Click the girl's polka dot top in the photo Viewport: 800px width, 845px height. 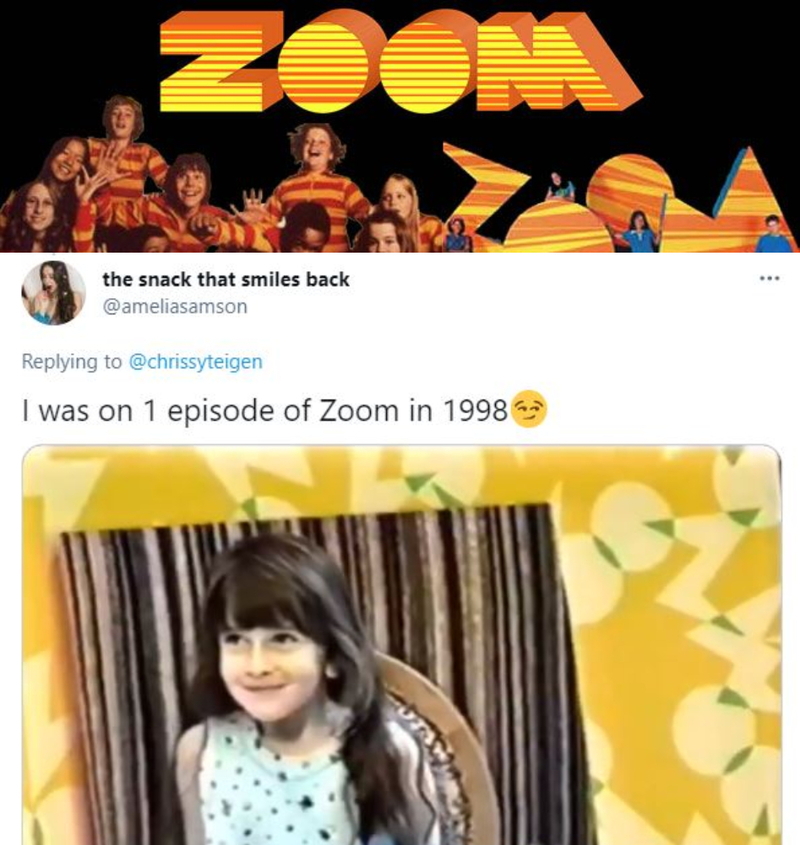click(275, 787)
